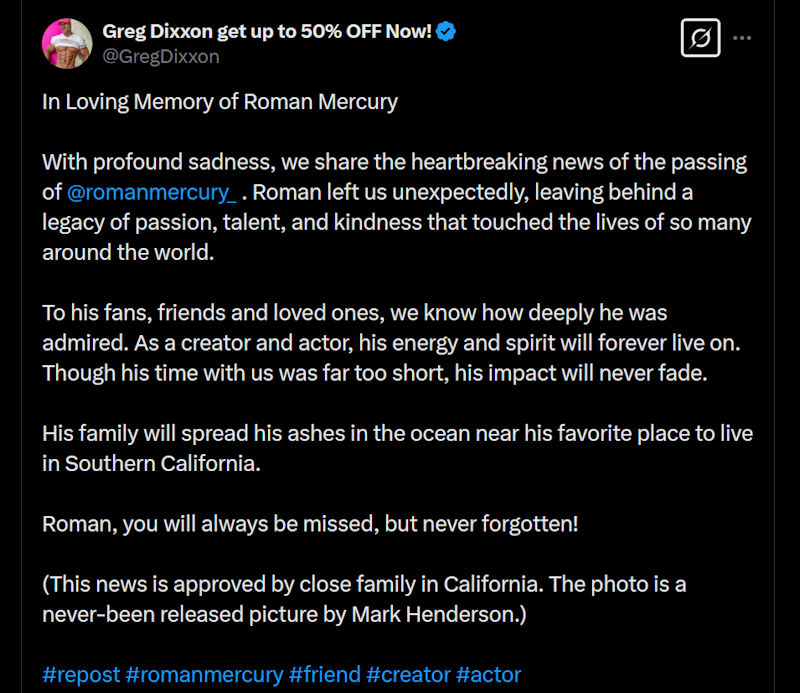Click the #repost hashtag
This screenshot has height=693, width=800.
pos(81,674)
